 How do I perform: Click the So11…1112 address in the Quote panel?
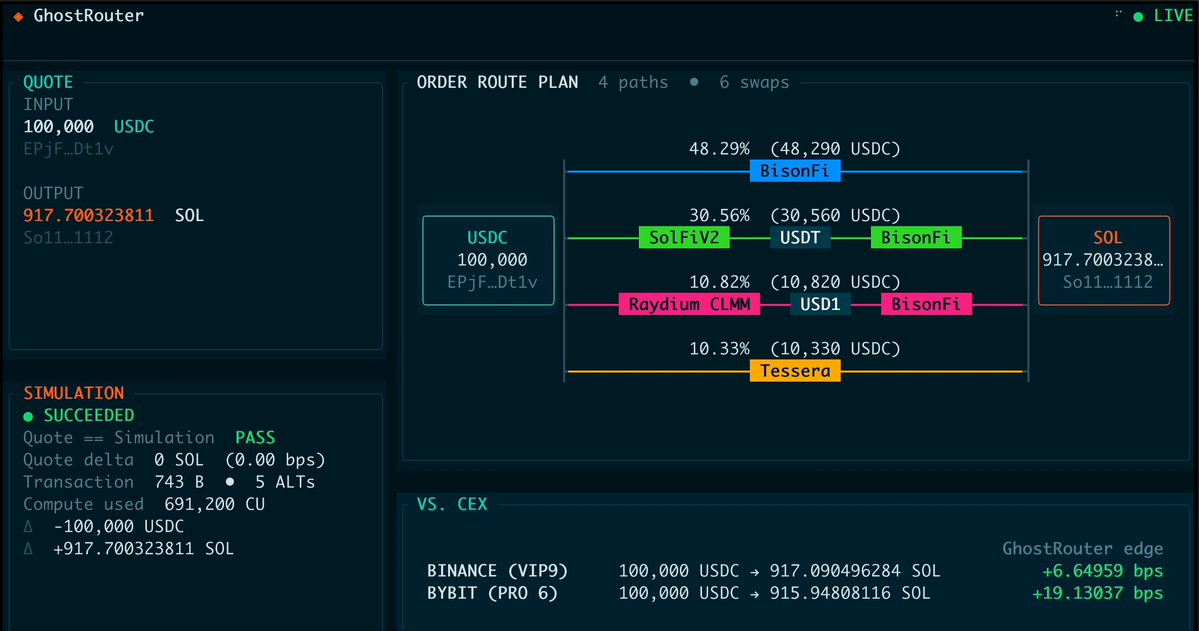[x=68, y=237]
